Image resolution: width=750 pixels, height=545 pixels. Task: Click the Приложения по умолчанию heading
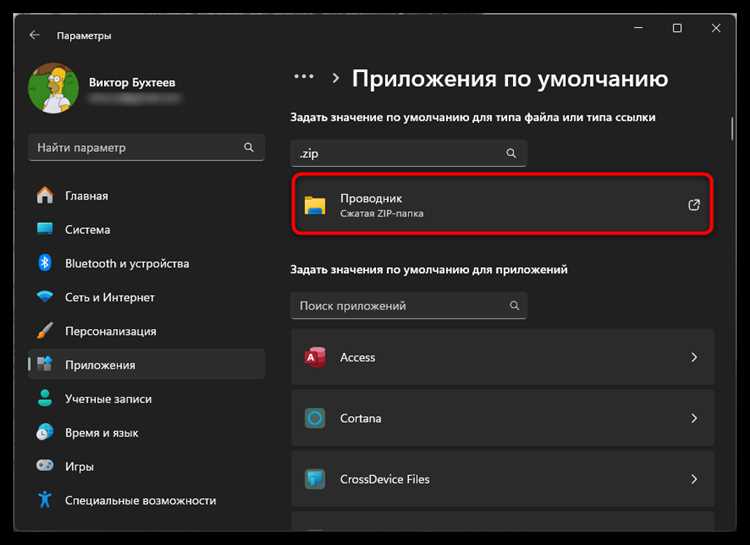point(510,79)
